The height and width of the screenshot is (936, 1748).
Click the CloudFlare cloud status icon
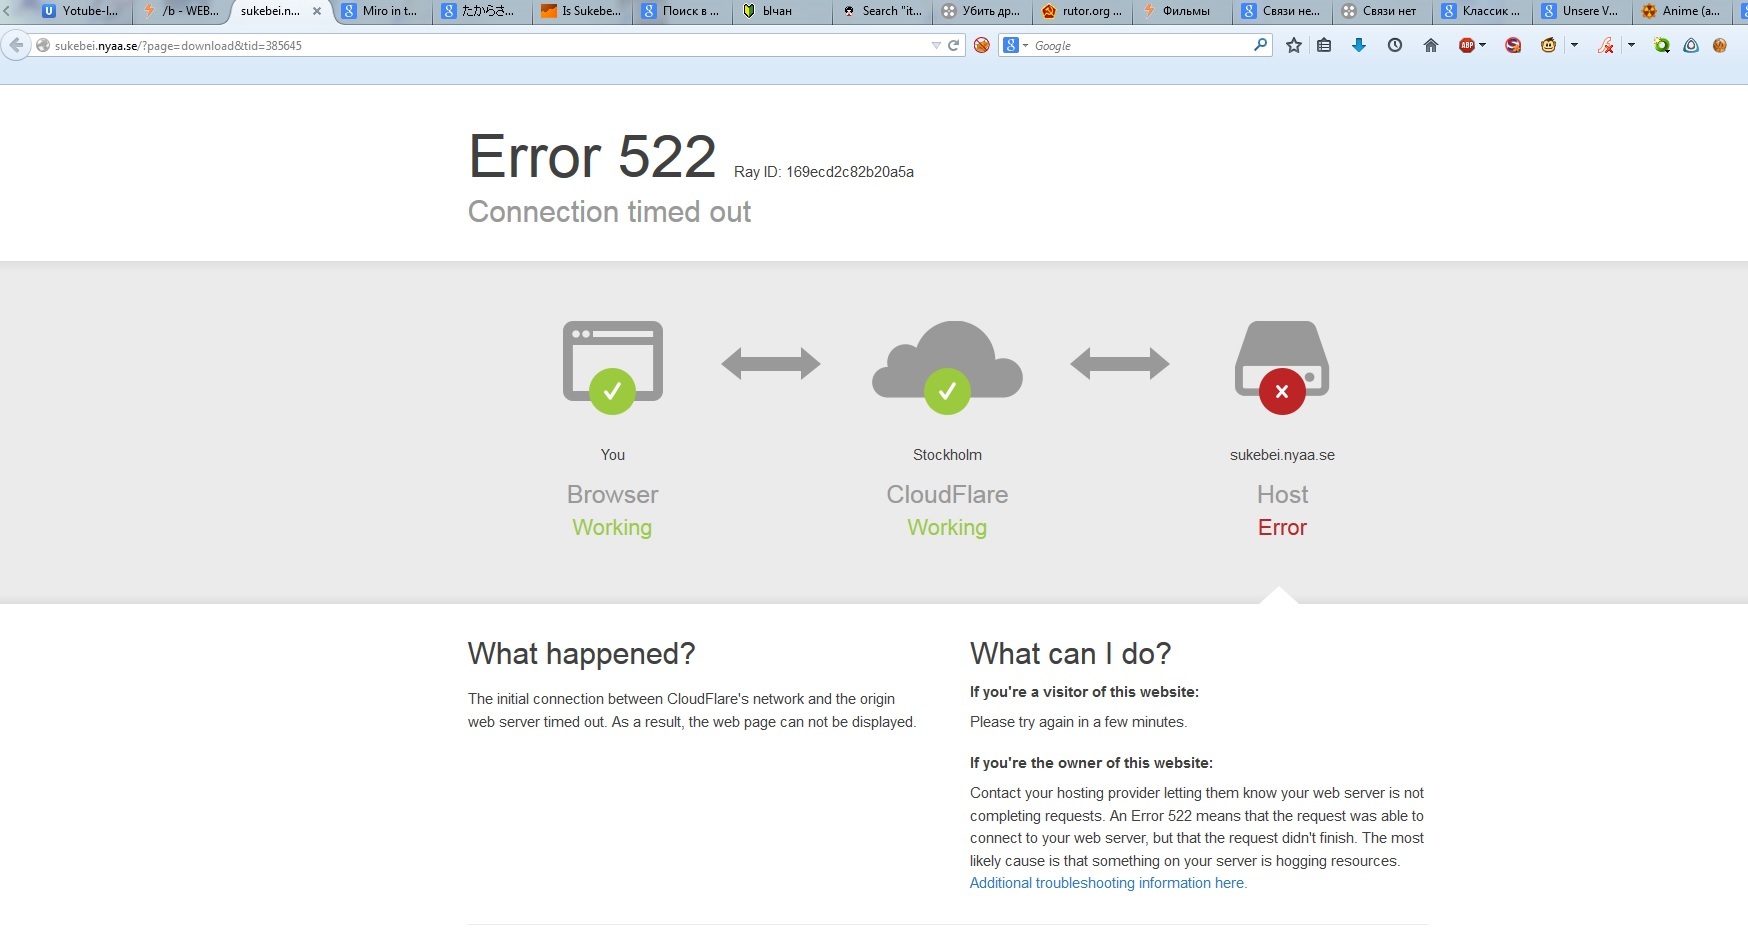pos(947,366)
